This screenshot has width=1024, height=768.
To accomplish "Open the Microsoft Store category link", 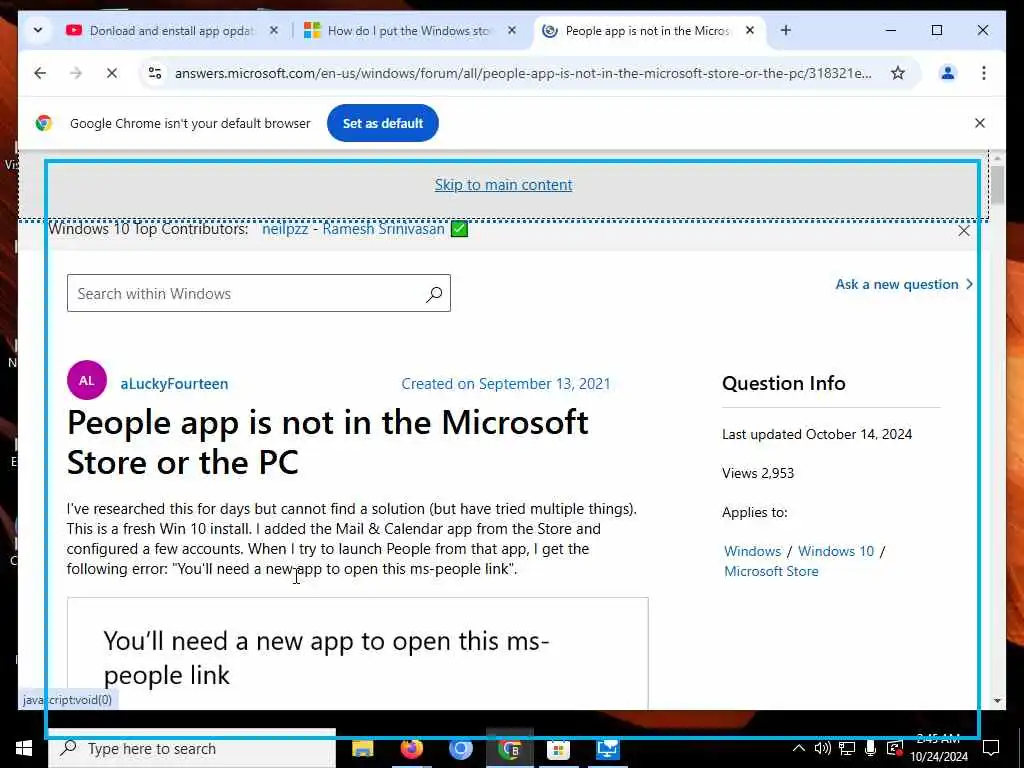I will (771, 571).
